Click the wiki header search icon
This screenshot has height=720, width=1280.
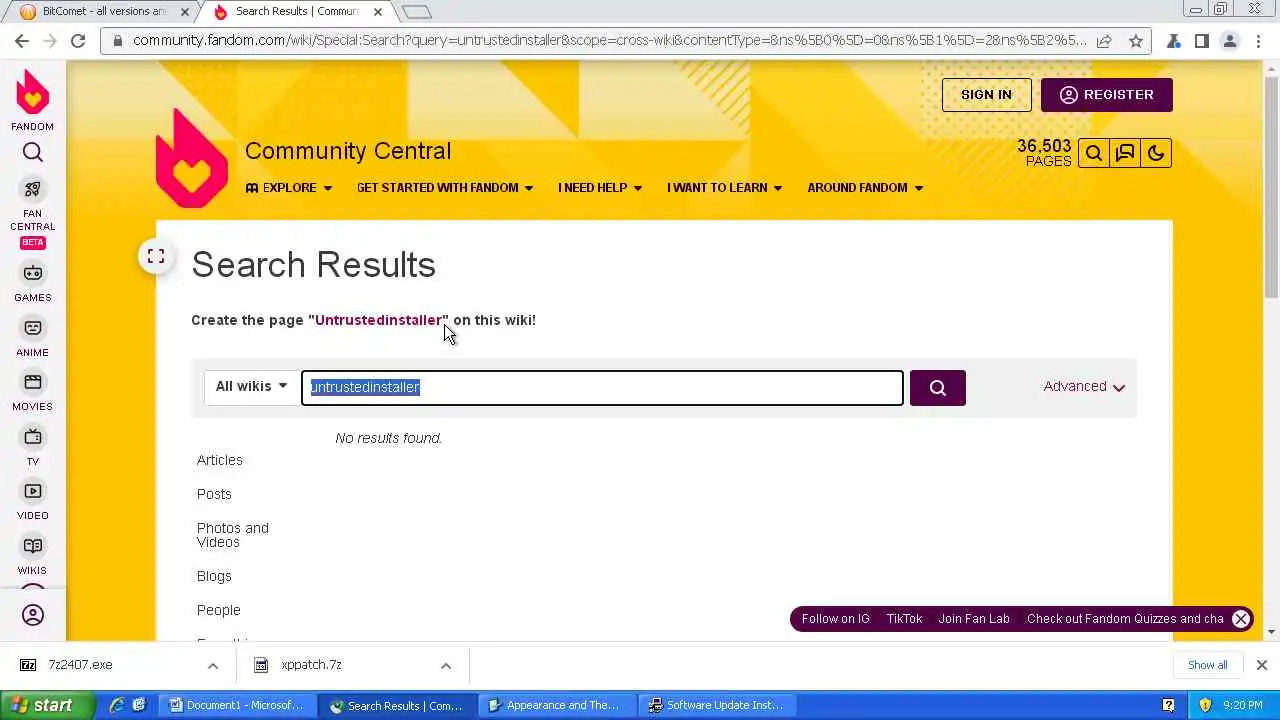pyautogui.click(x=1094, y=153)
